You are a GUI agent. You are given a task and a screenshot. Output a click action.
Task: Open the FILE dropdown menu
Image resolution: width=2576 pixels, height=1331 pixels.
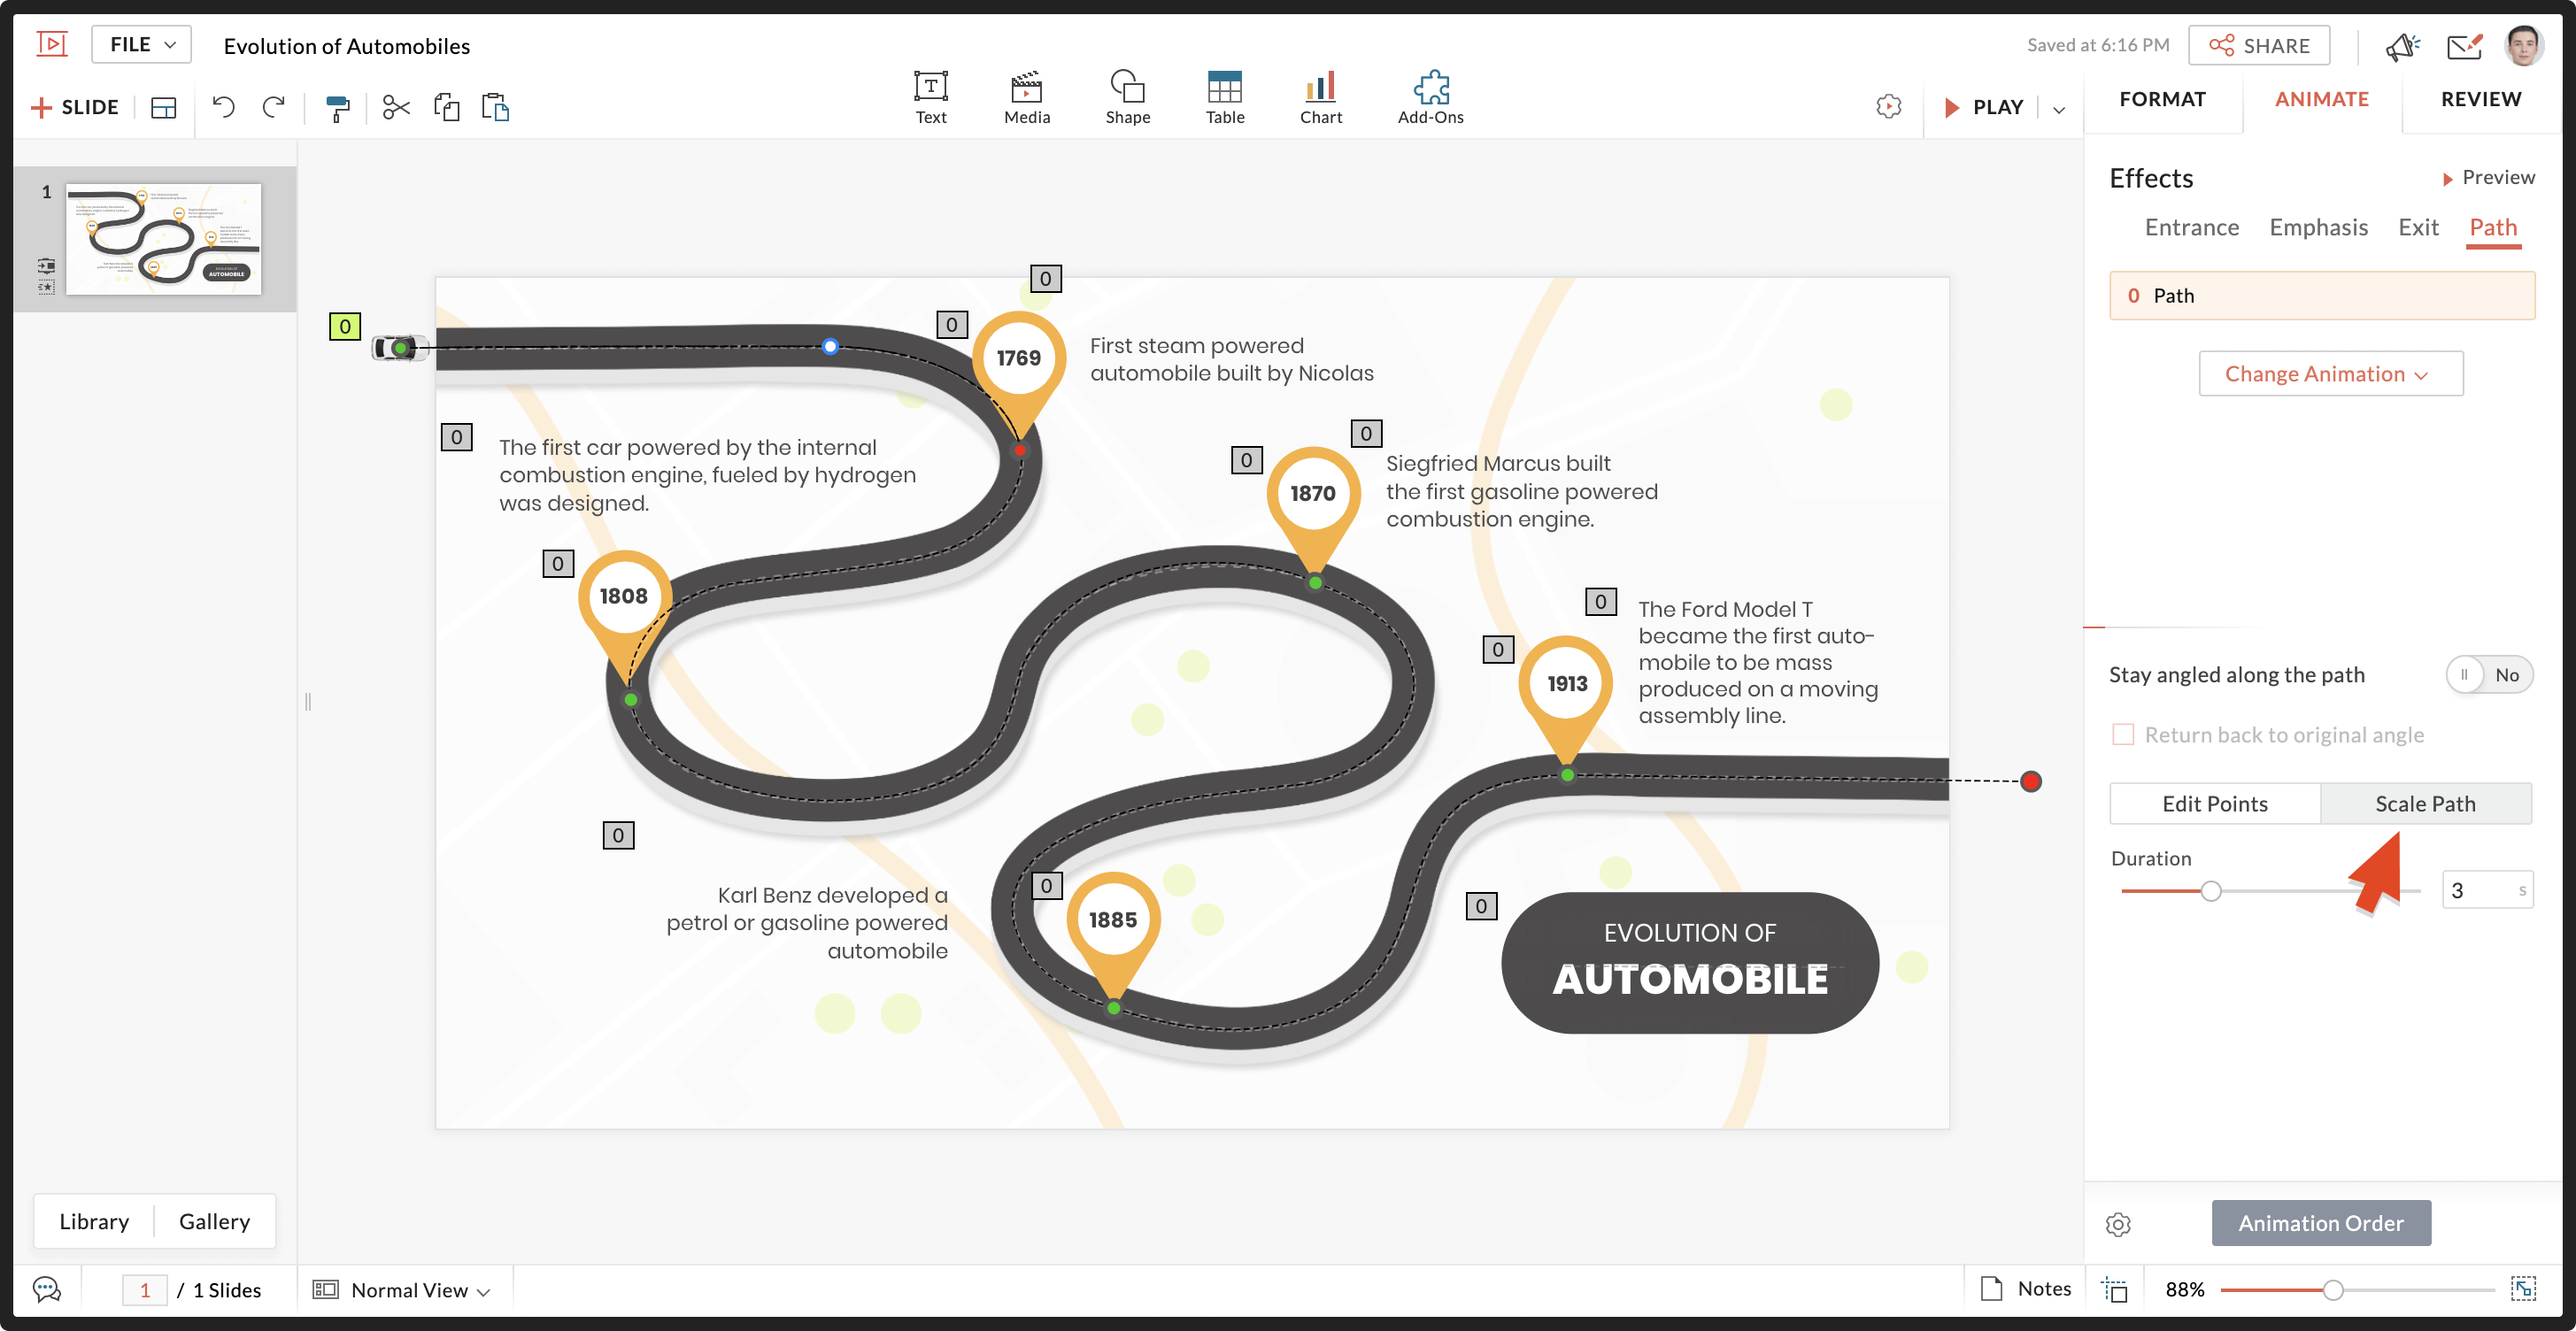(x=142, y=45)
